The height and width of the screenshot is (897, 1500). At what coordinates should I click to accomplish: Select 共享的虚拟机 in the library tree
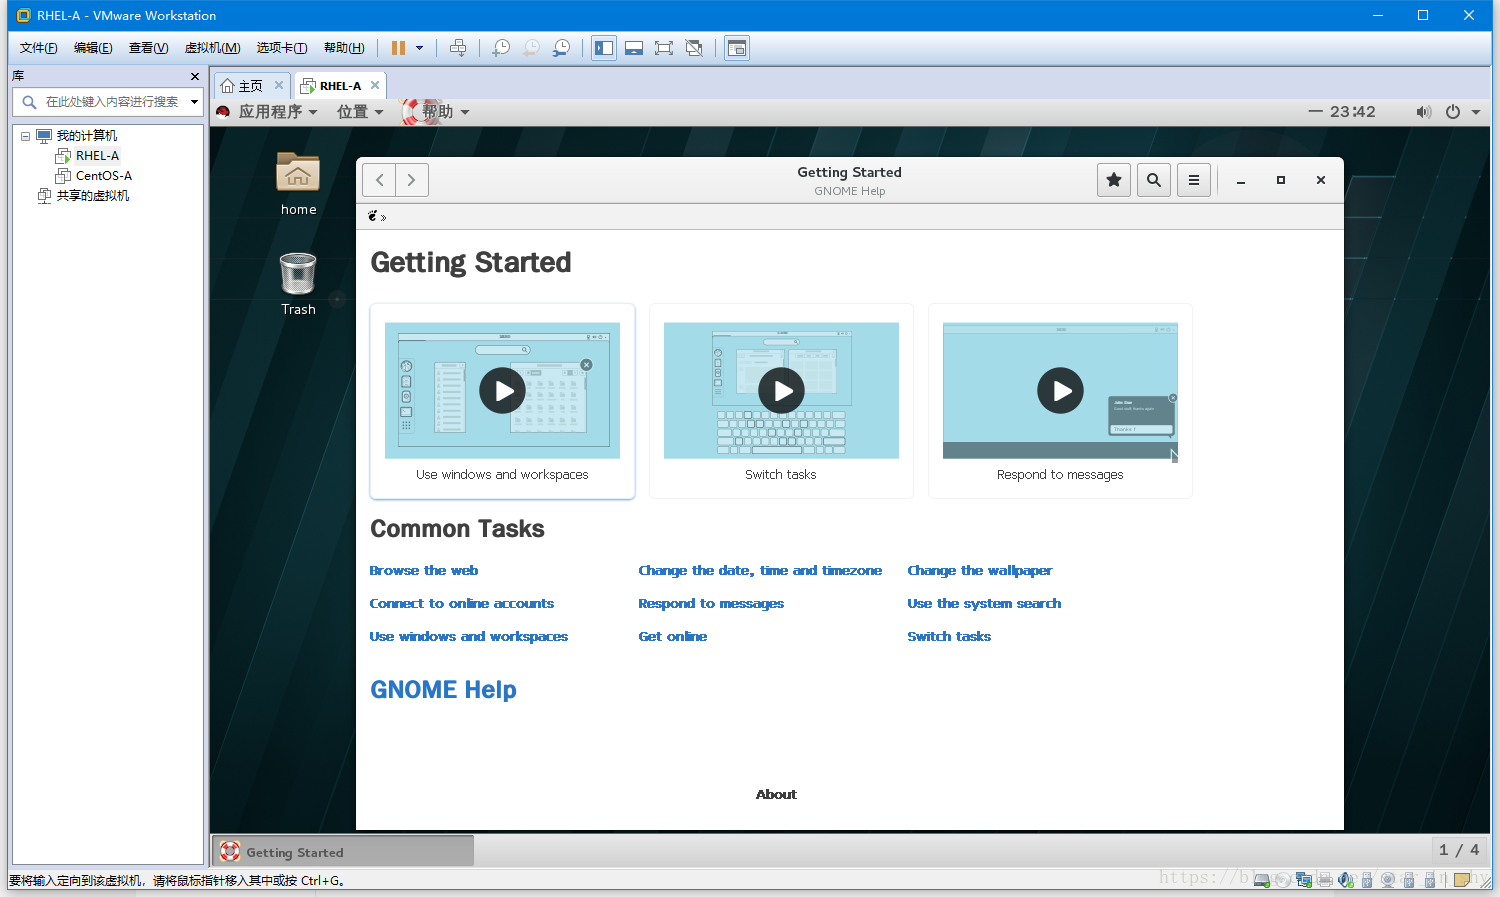click(92, 196)
